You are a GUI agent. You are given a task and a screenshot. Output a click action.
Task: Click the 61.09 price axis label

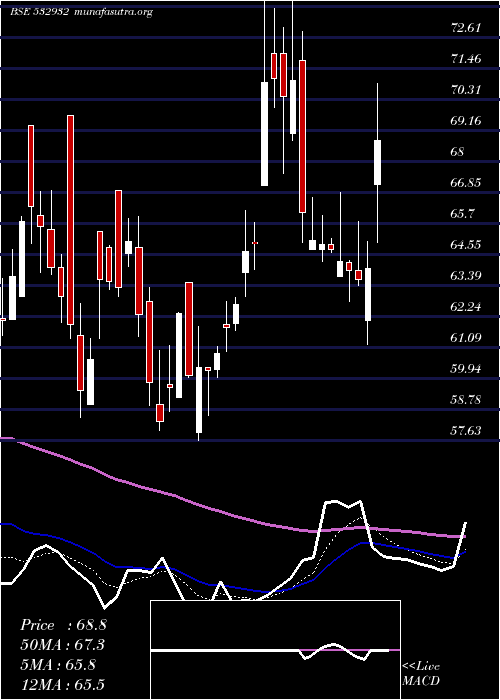point(466,338)
